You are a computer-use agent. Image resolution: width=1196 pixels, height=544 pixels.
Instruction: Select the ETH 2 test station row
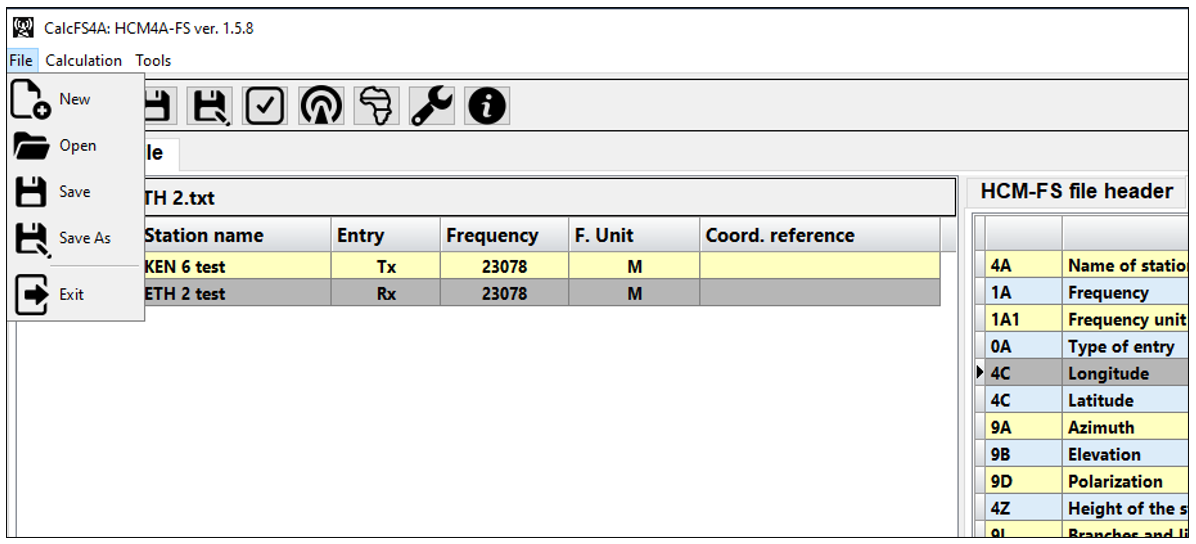point(542,293)
